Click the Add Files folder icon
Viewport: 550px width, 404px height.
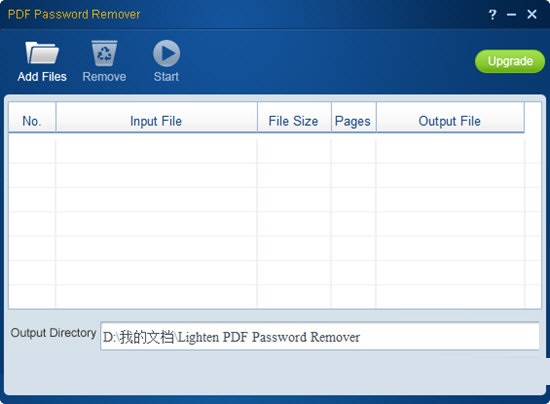(x=42, y=53)
